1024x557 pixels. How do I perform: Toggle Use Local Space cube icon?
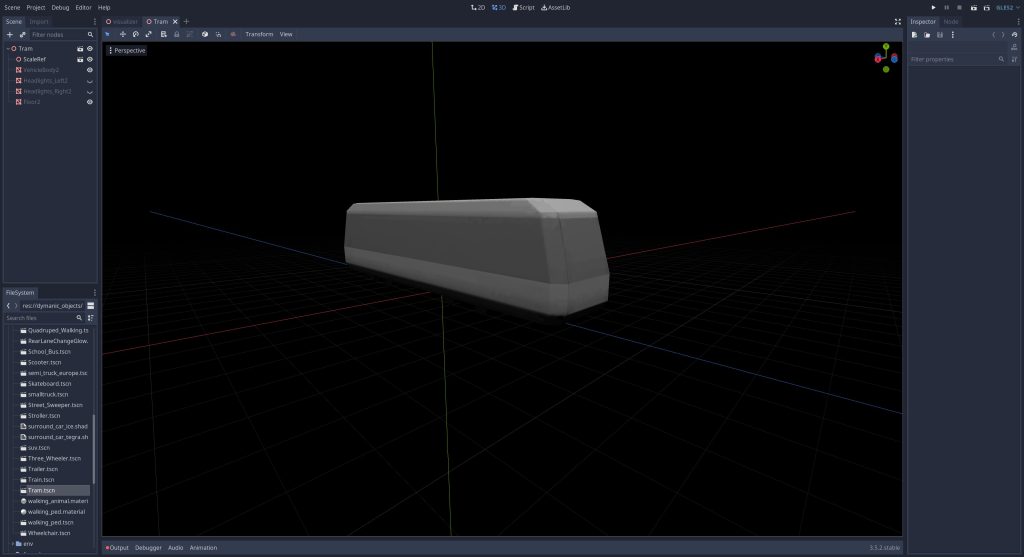coord(204,34)
